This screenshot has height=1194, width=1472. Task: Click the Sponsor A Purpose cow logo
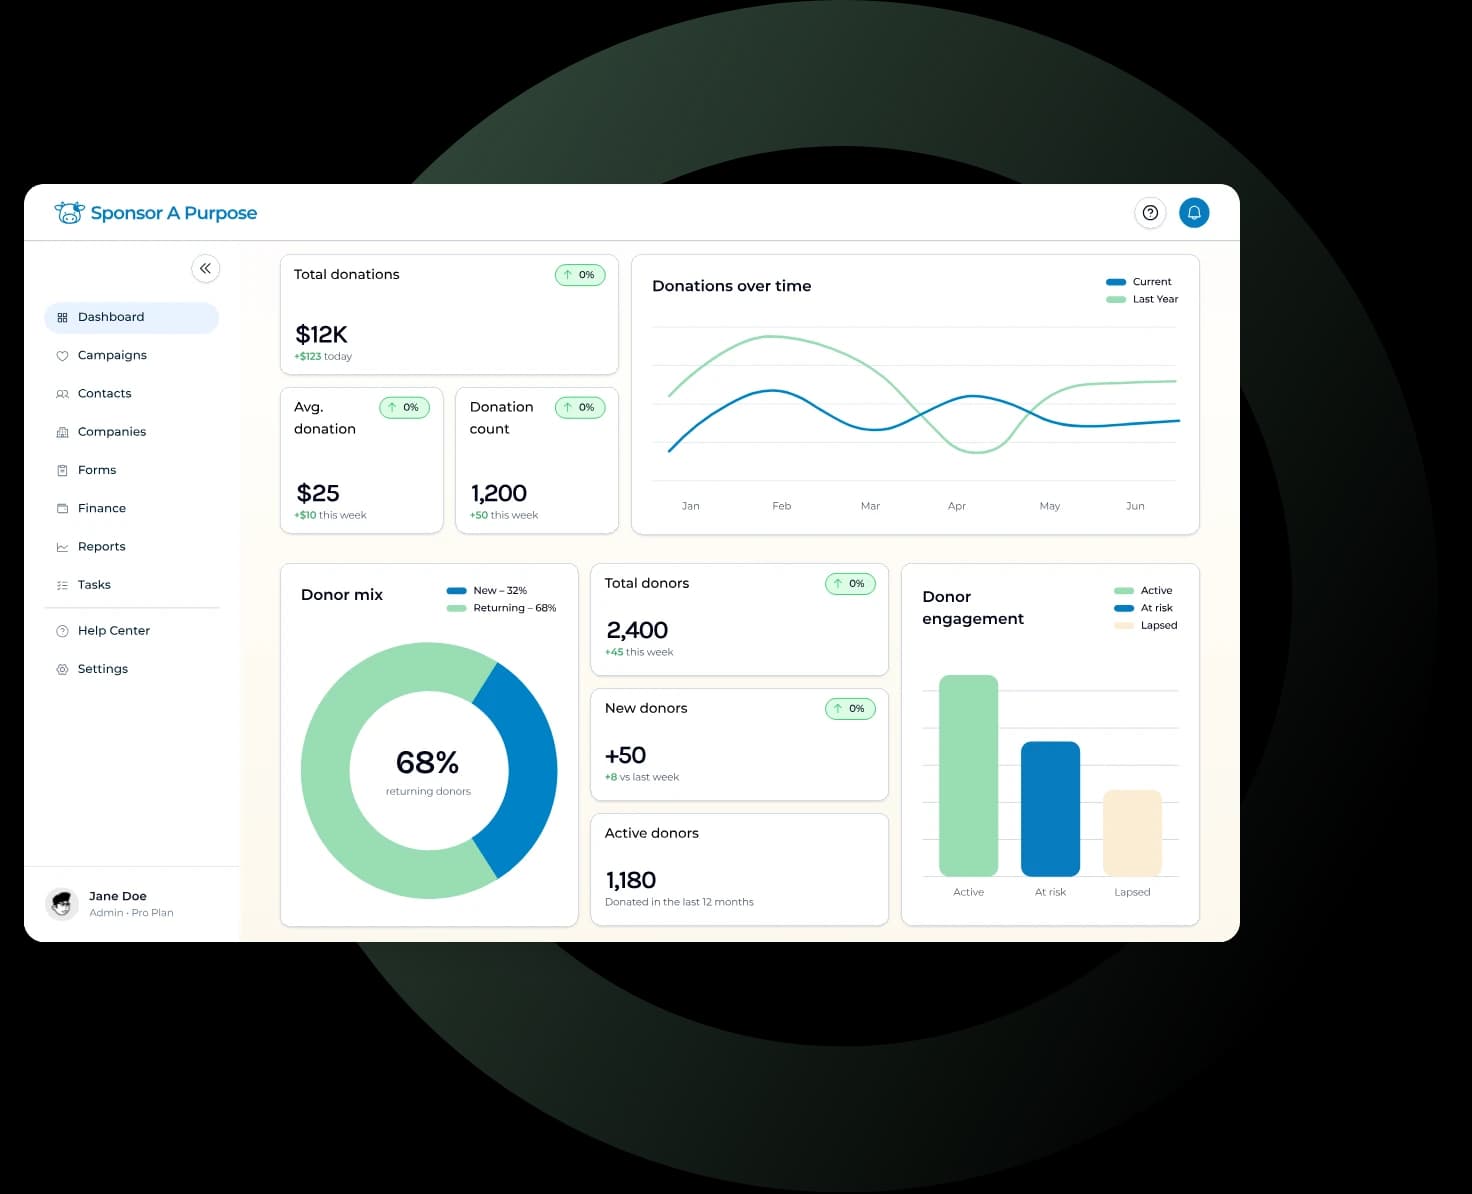click(x=69, y=212)
